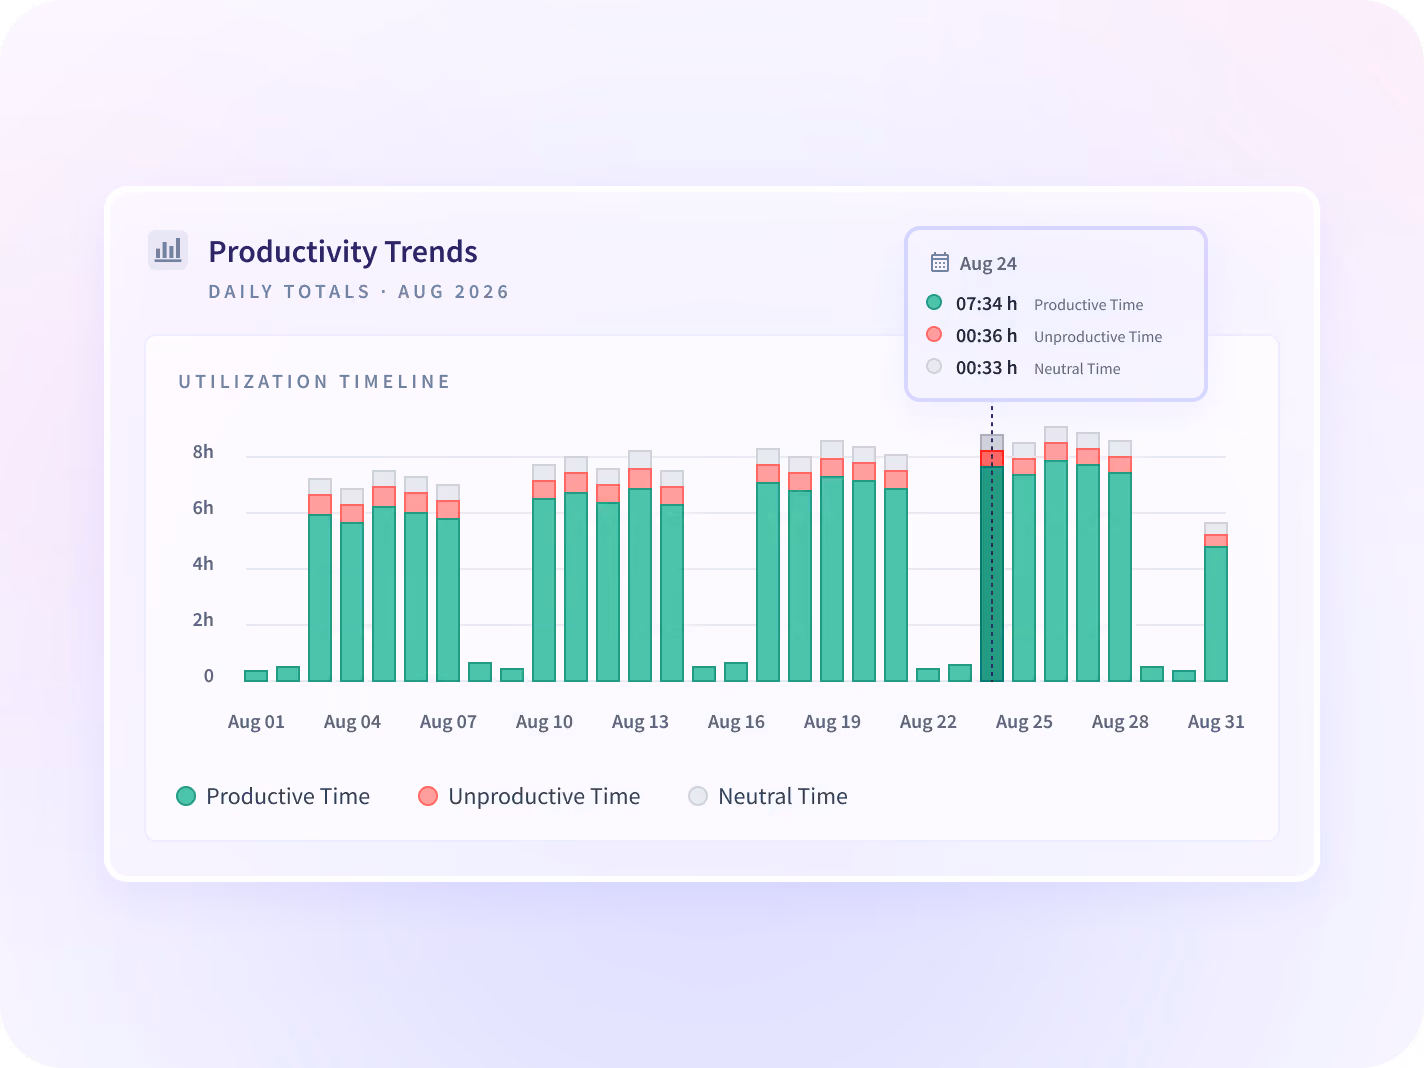Click the red dot beside 00:36 h
Screen dimensions: 1424x1068
[x=934, y=334]
